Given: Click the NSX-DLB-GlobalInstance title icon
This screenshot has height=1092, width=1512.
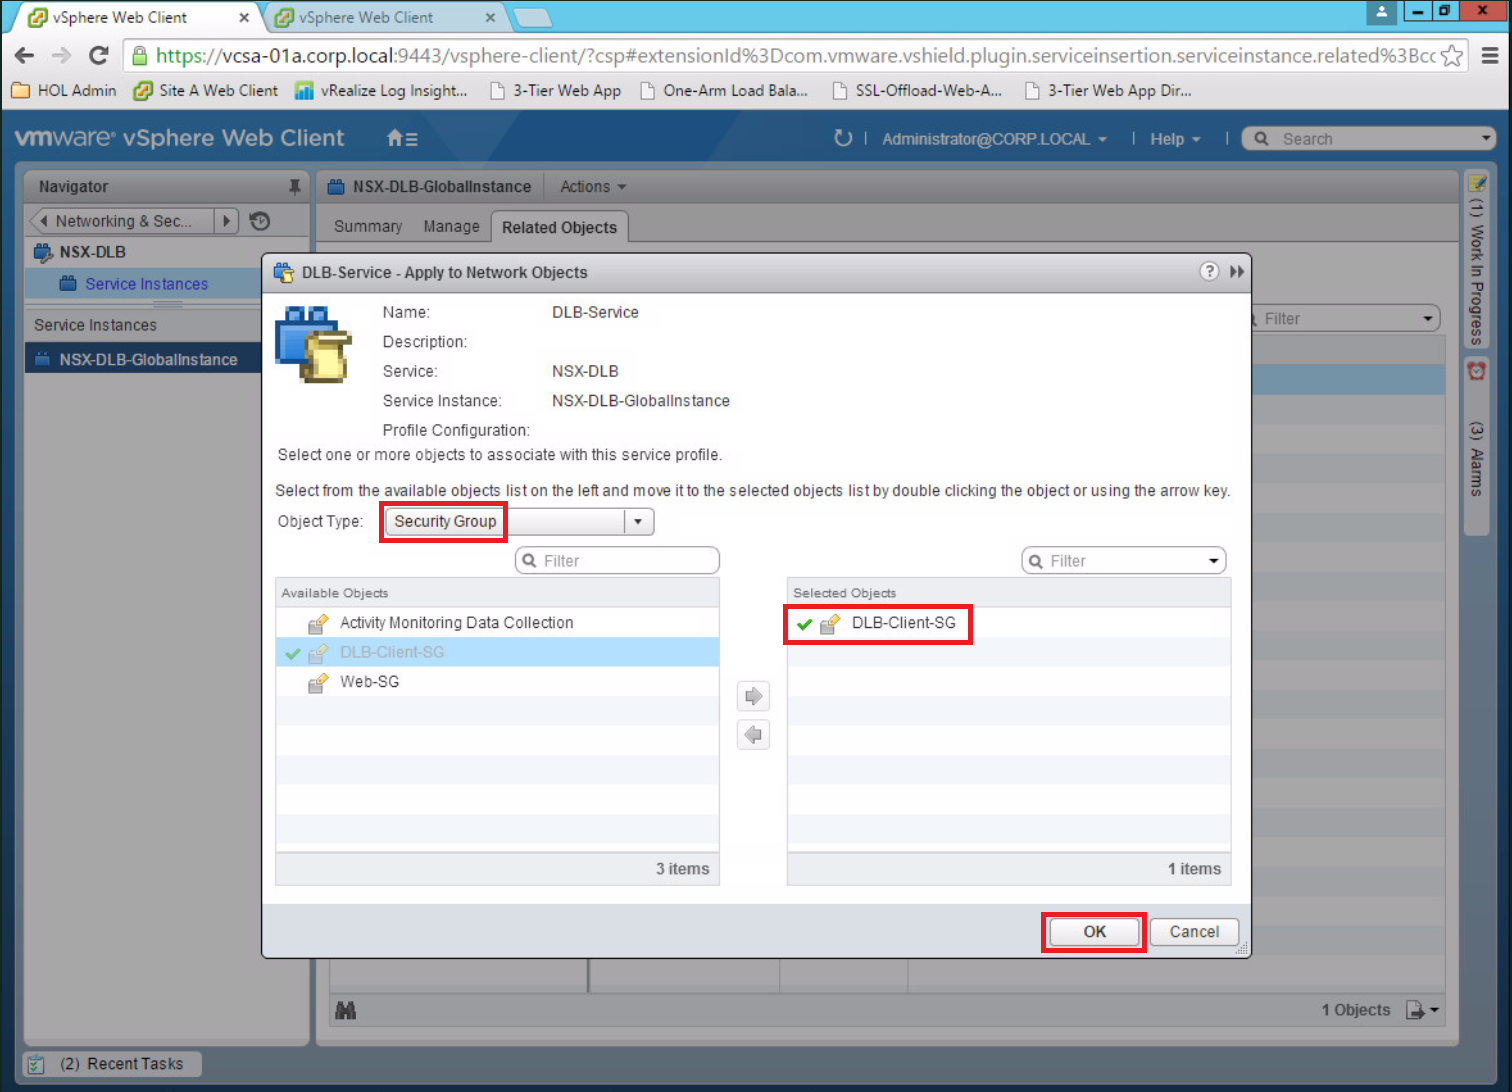Looking at the screenshot, I should tap(336, 187).
